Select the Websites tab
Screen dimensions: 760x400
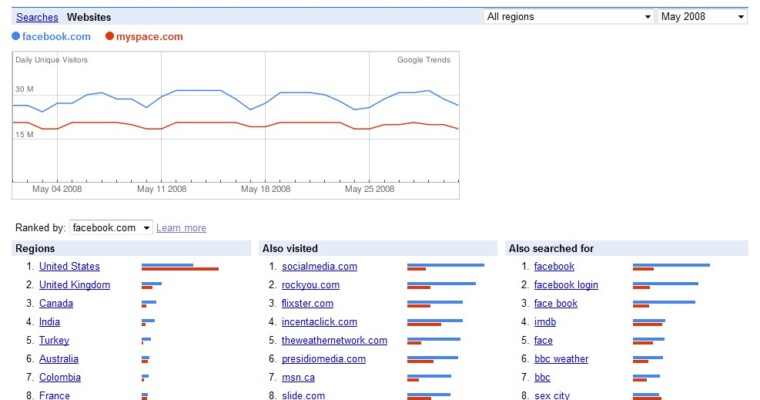(89, 17)
